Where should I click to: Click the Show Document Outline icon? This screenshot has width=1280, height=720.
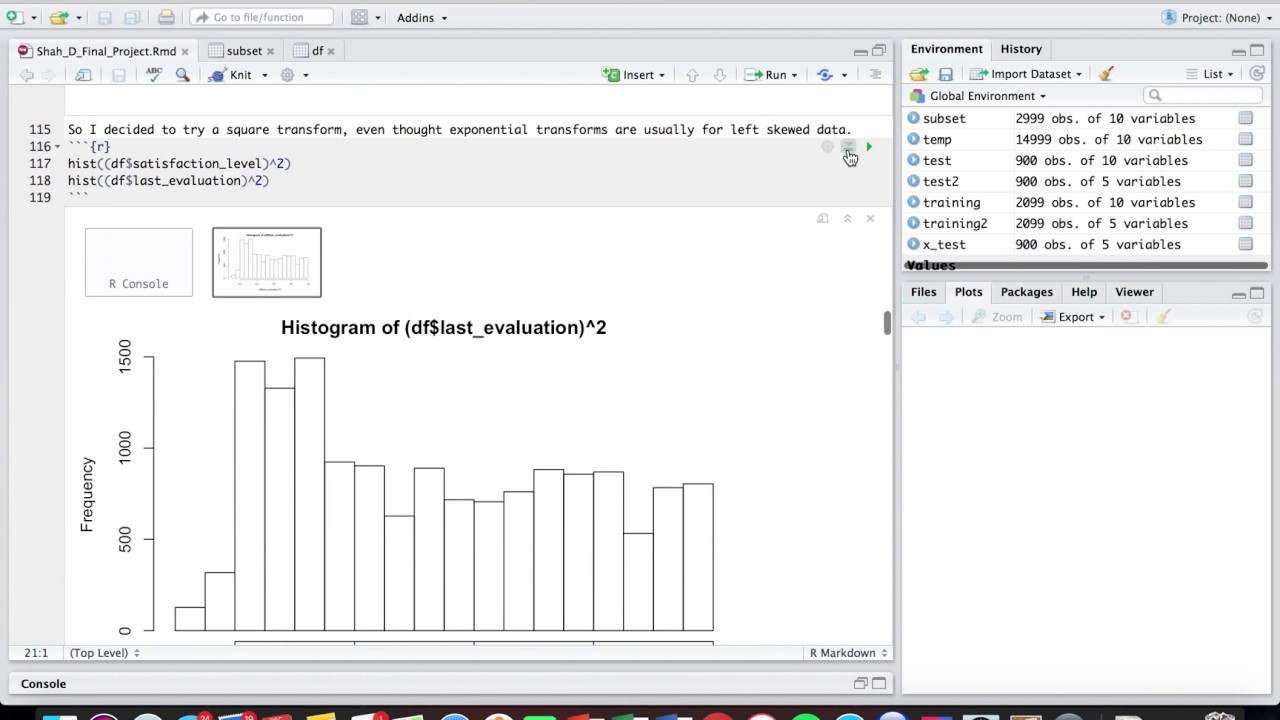point(875,75)
